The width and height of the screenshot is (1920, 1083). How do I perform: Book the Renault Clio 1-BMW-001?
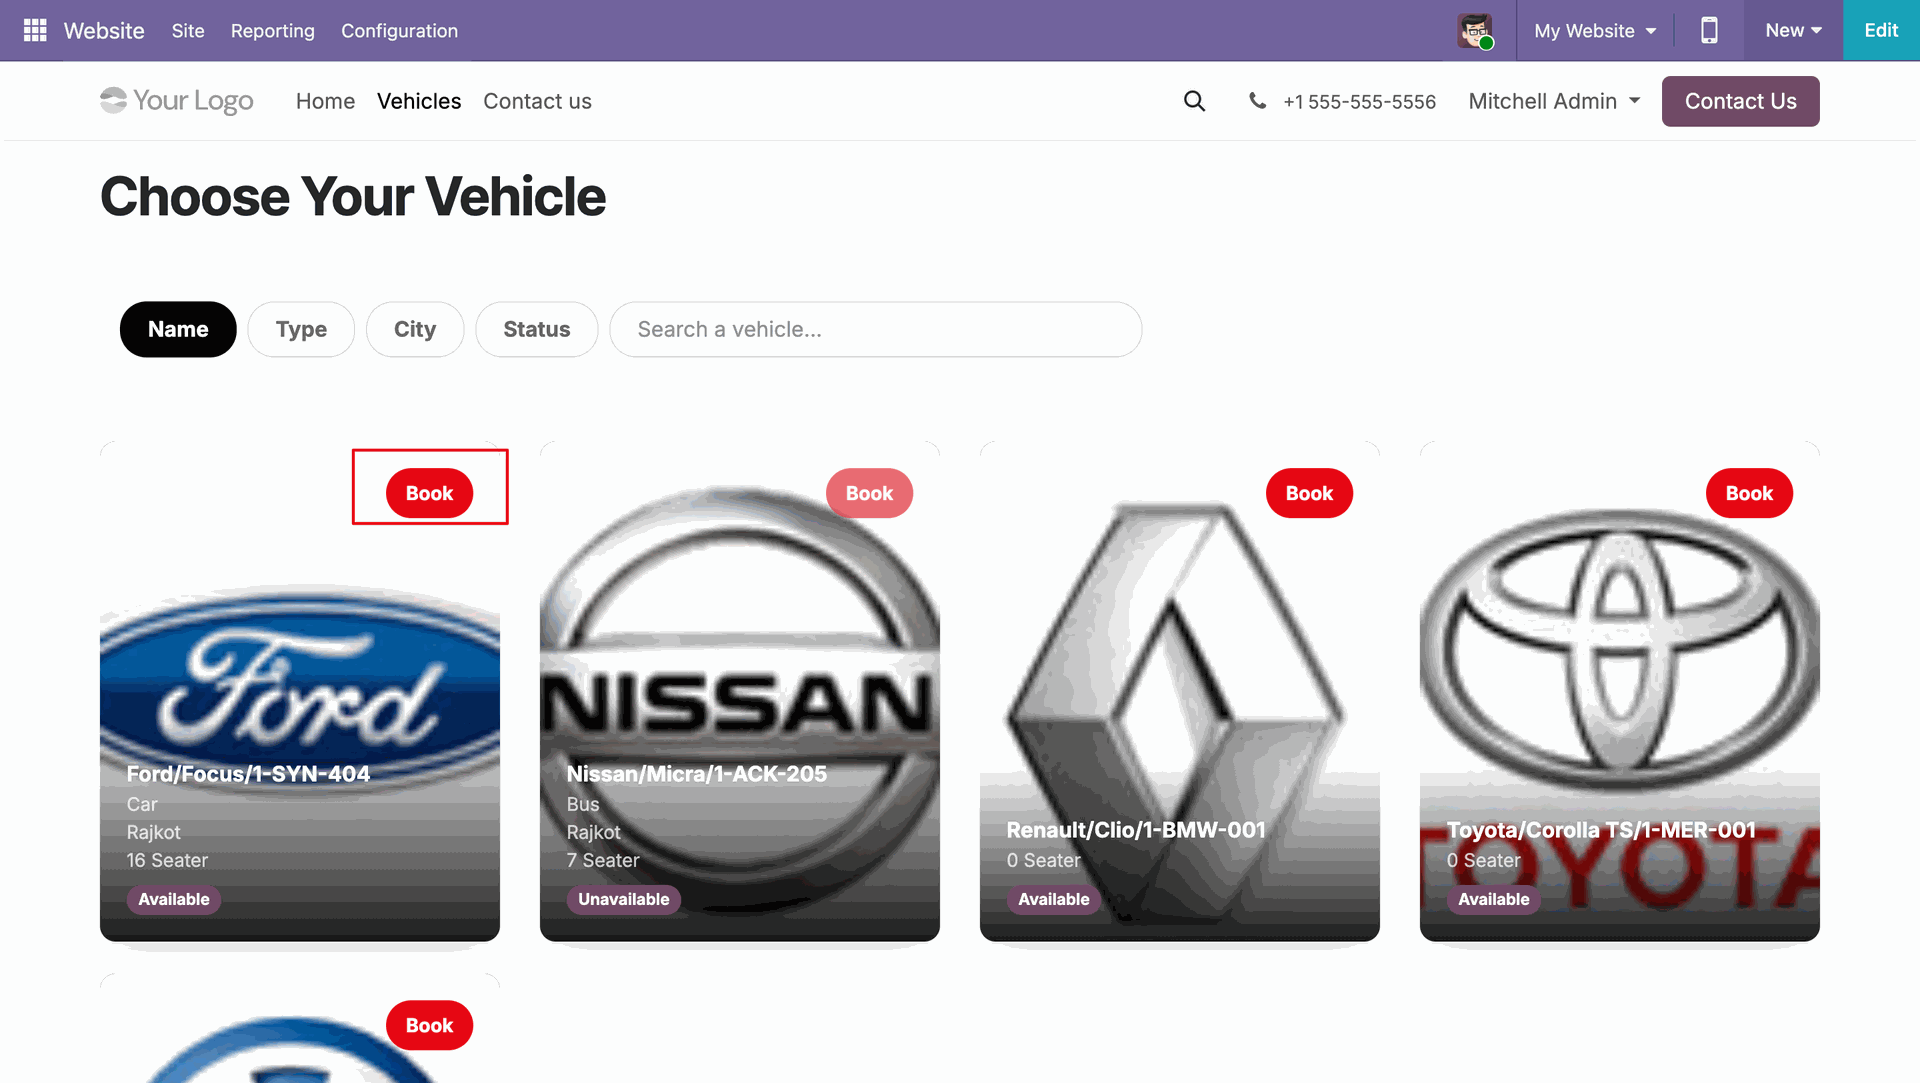(1309, 493)
